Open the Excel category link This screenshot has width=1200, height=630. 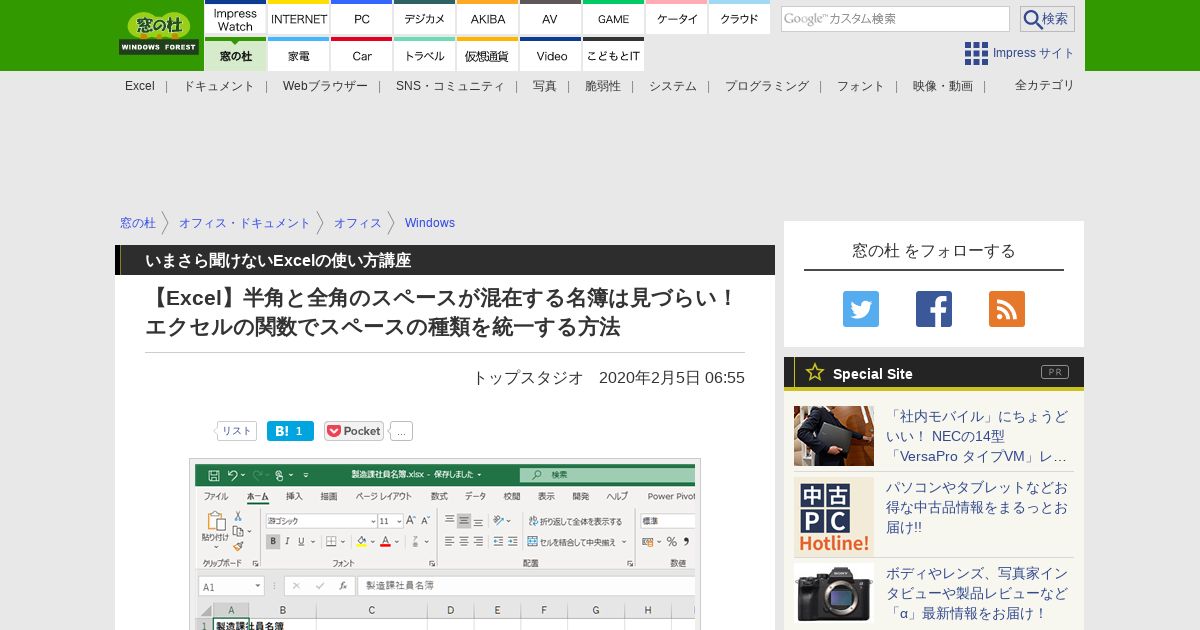(140, 86)
